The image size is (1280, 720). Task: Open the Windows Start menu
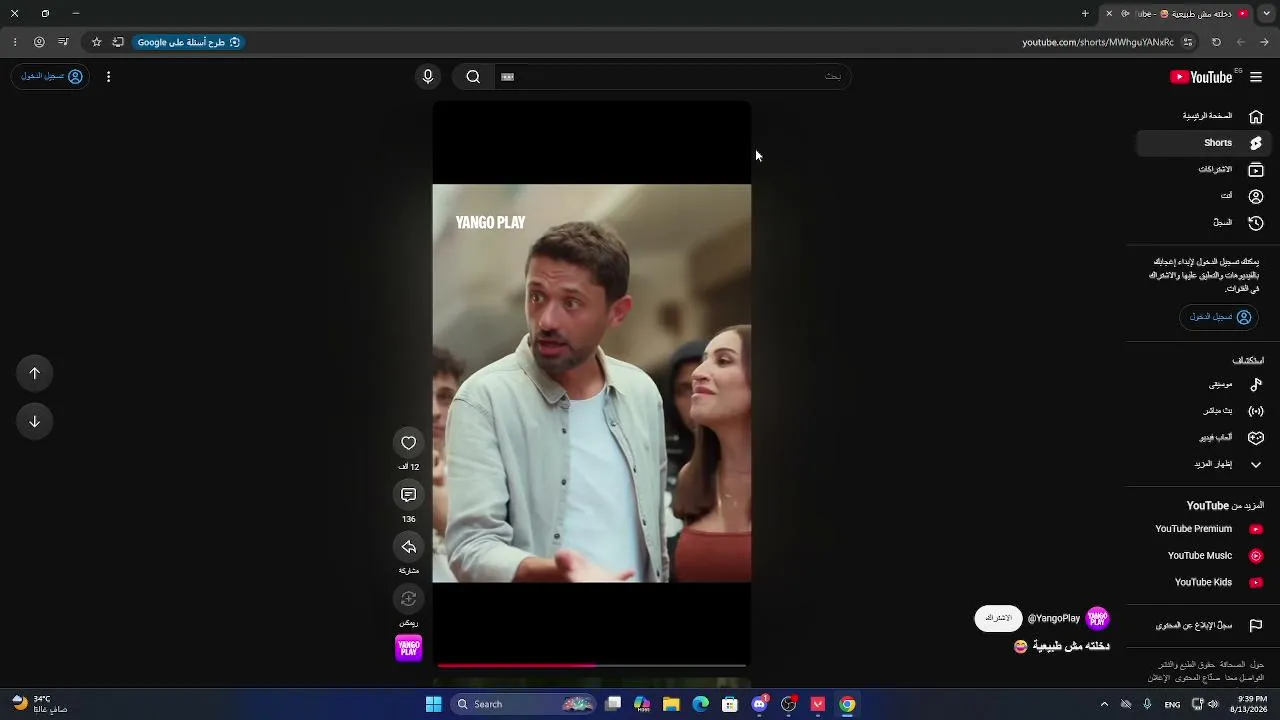click(433, 704)
